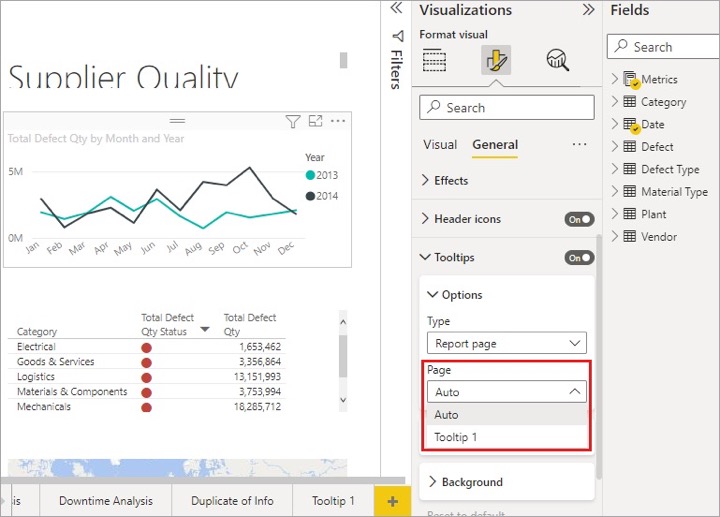The image size is (720, 517).
Task: Select the Build visual fields icon
Action: point(434,60)
